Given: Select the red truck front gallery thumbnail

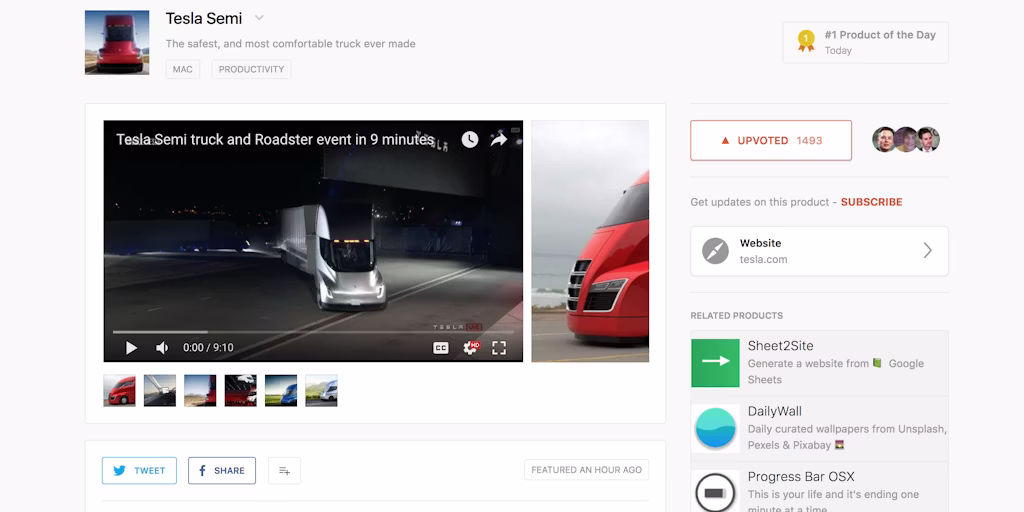Looking at the screenshot, I should tap(120, 391).
